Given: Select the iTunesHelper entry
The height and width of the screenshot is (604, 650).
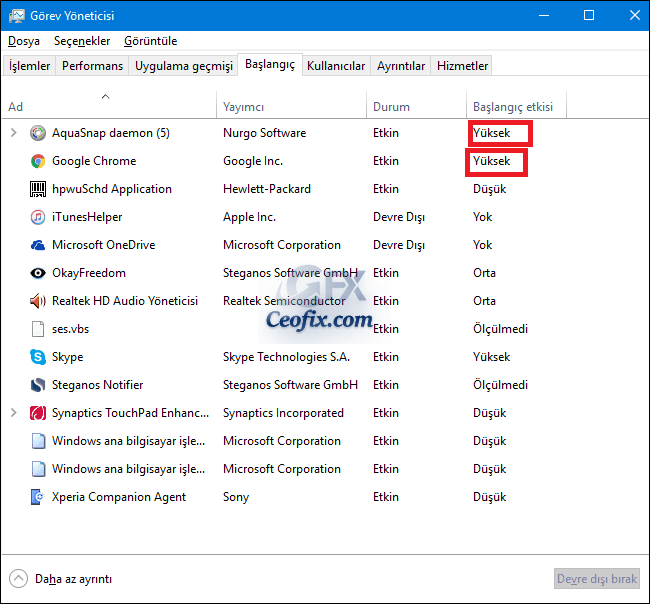Looking at the screenshot, I should click(87, 217).
